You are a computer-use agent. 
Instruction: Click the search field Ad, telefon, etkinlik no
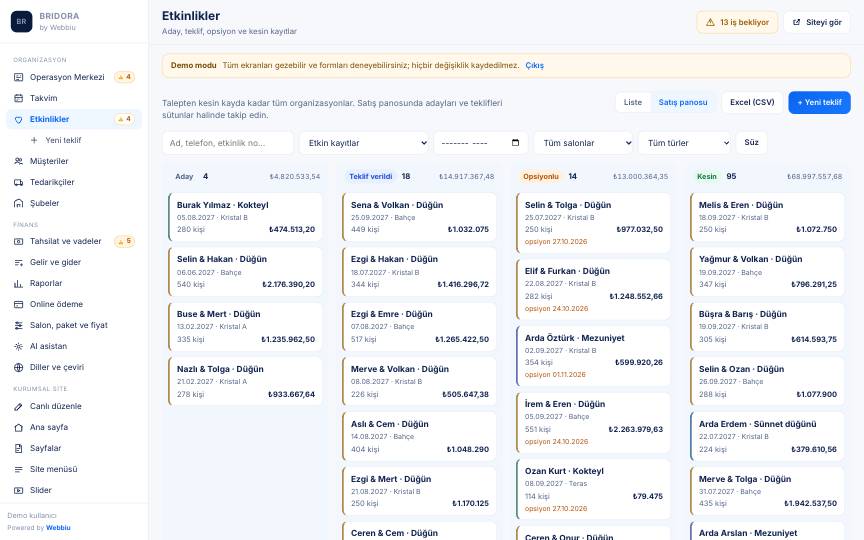point(228,143)
